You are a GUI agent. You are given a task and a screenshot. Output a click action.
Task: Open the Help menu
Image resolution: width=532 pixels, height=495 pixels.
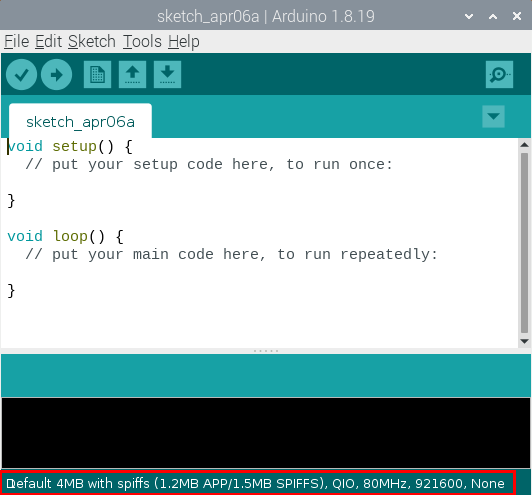[184, 42]
